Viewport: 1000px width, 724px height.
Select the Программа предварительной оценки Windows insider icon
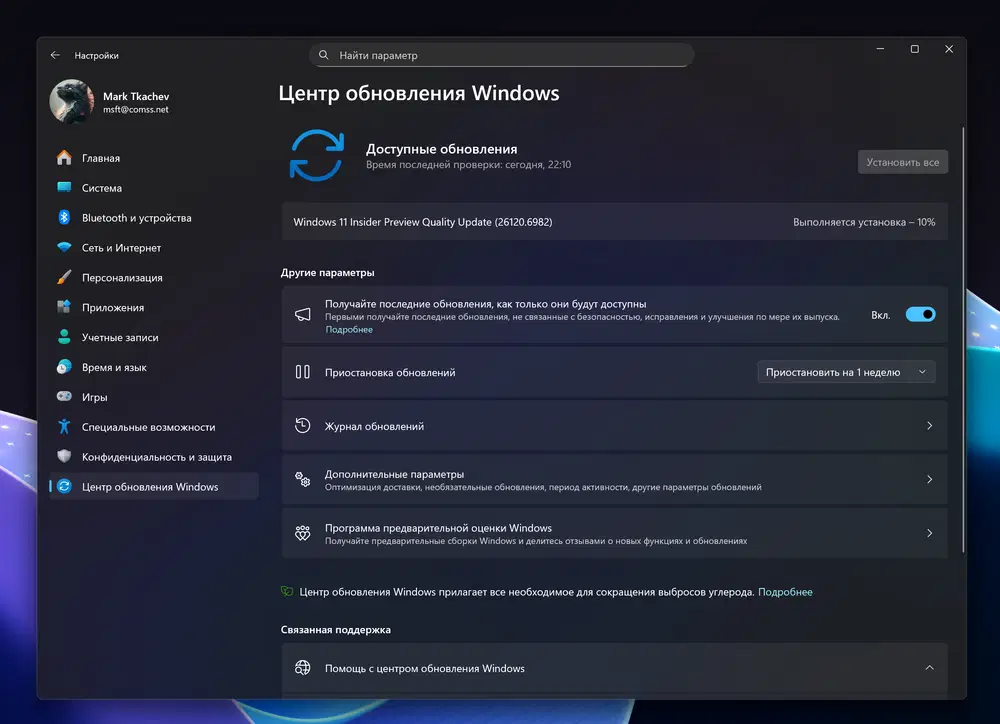302,532
